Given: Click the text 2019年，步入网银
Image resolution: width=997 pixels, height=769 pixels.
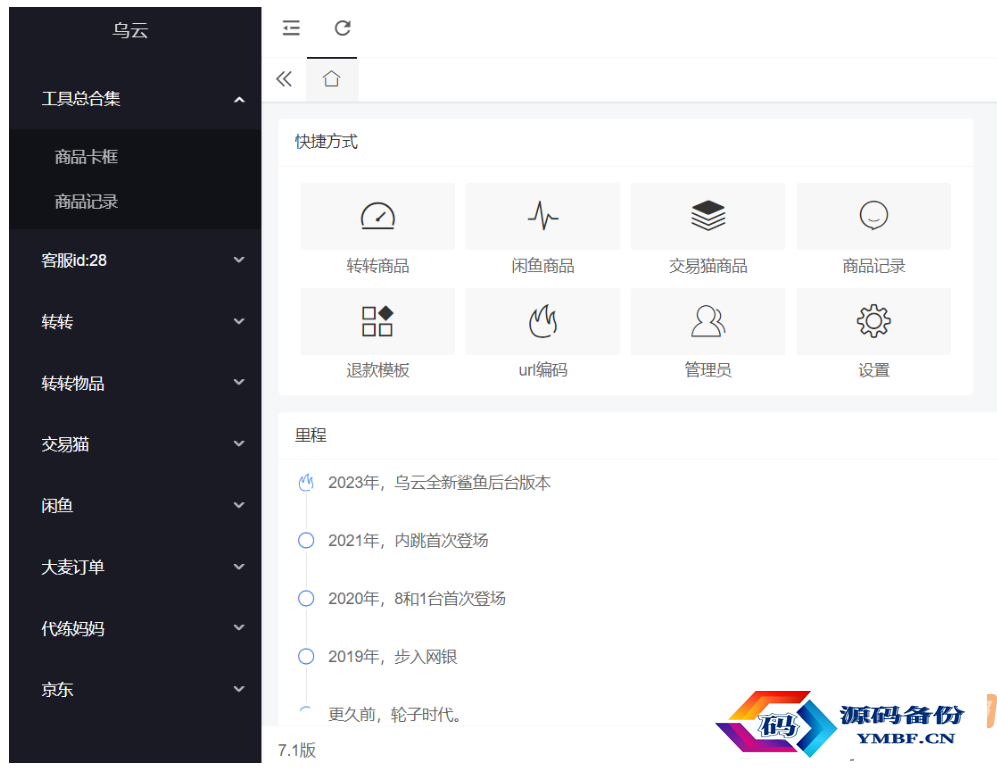Looking at the screenshot, I should coord(392,656).
